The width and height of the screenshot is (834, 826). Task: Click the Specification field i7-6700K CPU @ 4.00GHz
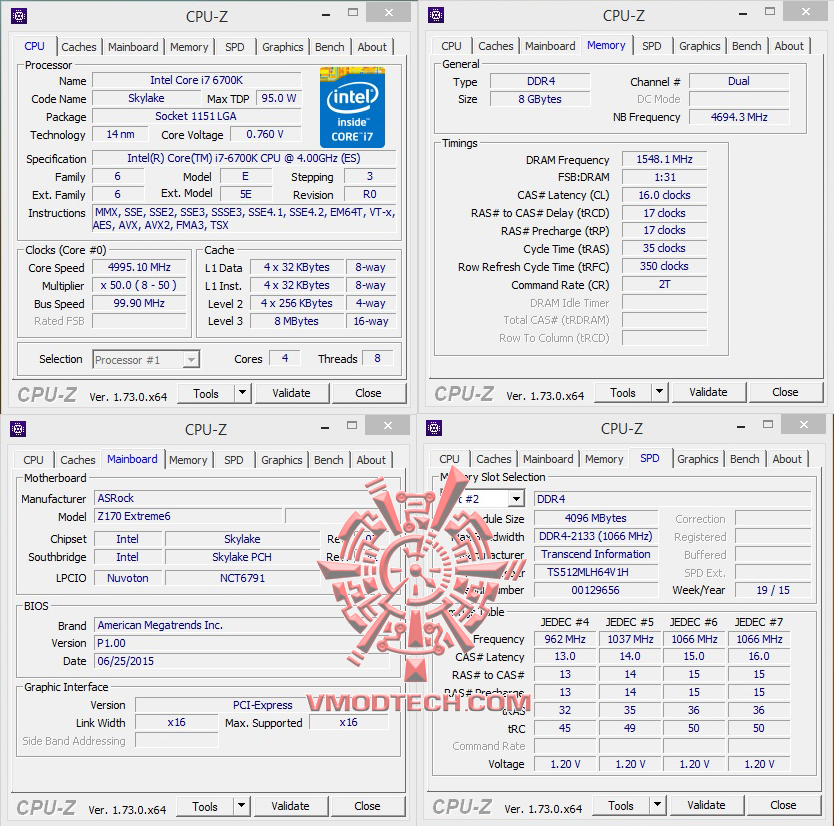244,158
